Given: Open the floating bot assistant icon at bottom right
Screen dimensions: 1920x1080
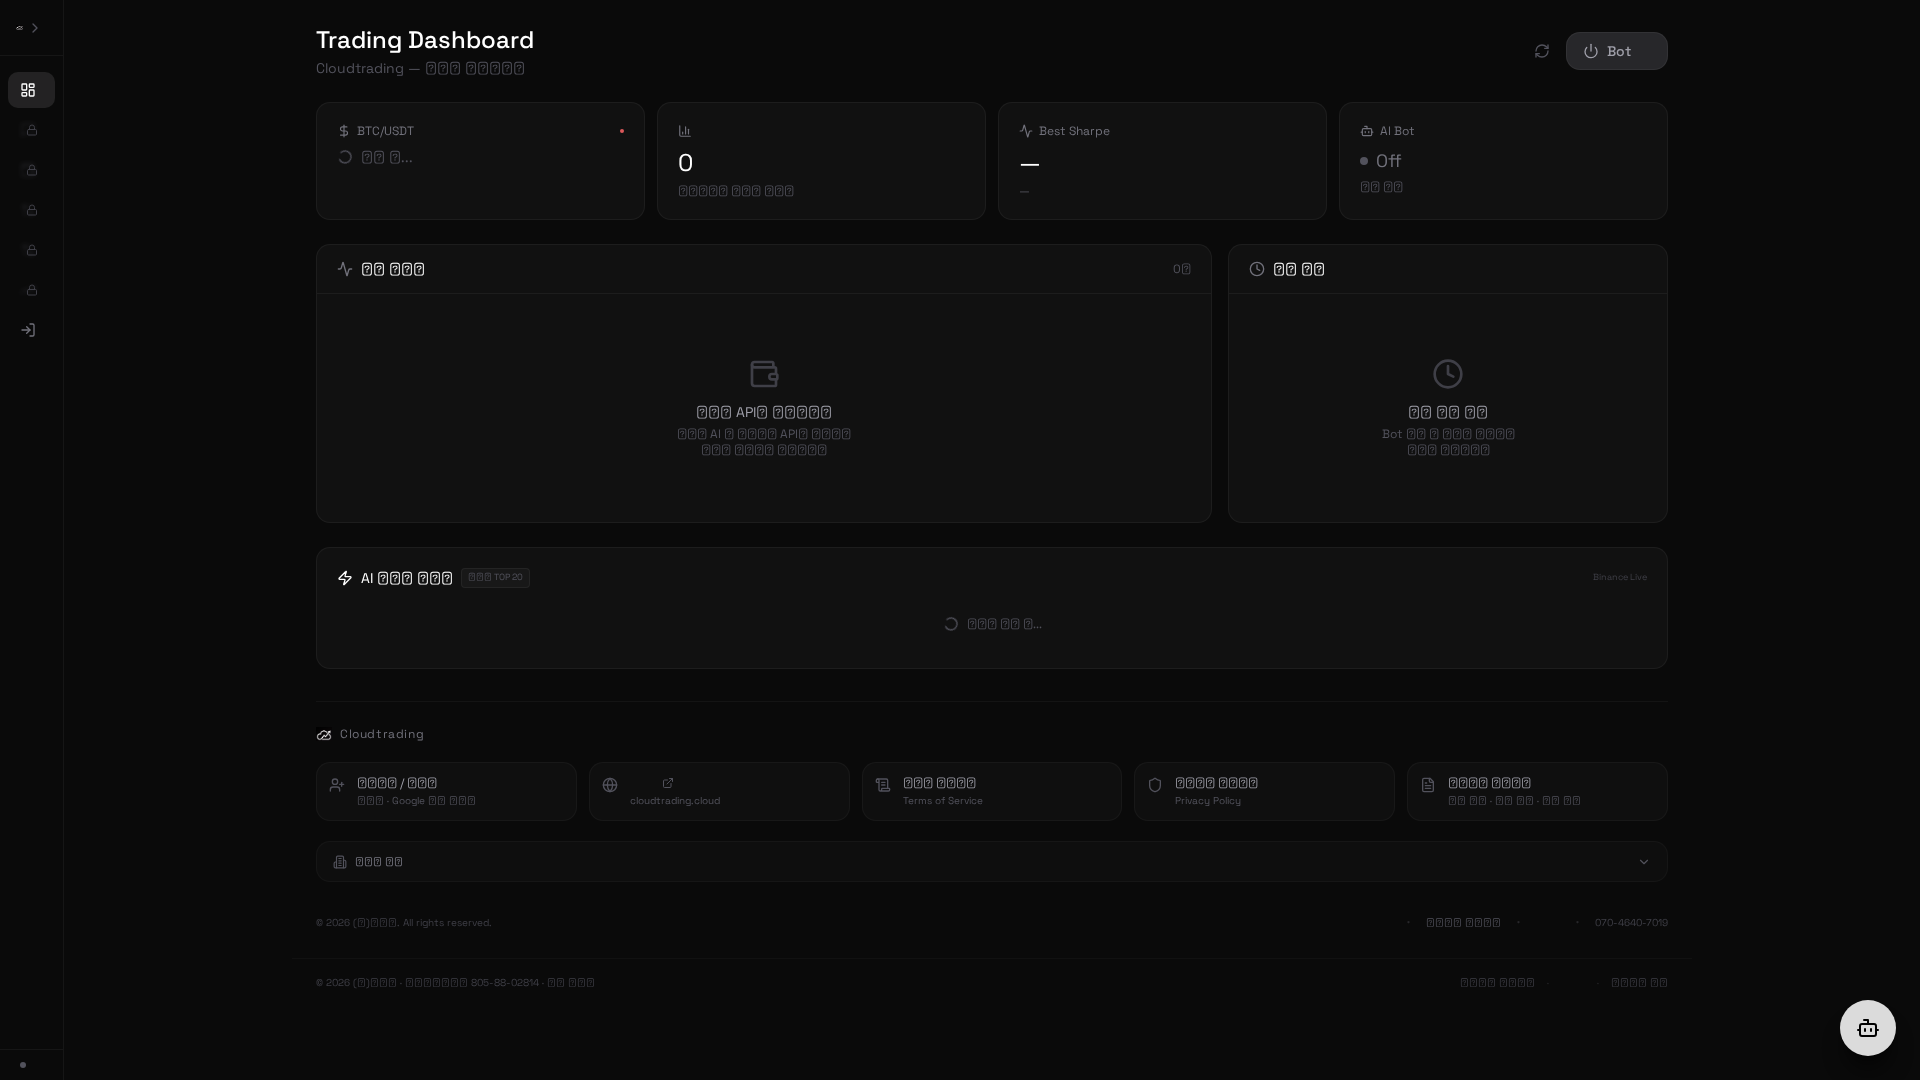Looking at the screenshot, I should click(1868, 1028).
